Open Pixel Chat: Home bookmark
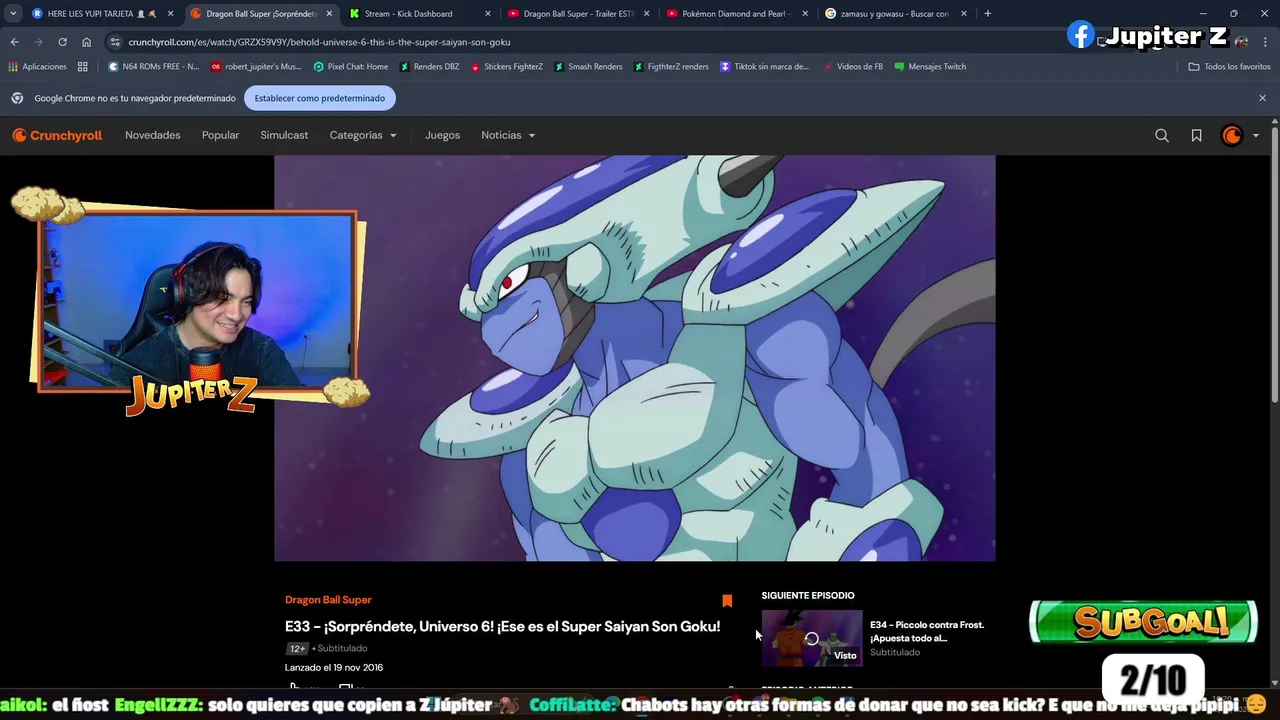 tap(350, 67)
